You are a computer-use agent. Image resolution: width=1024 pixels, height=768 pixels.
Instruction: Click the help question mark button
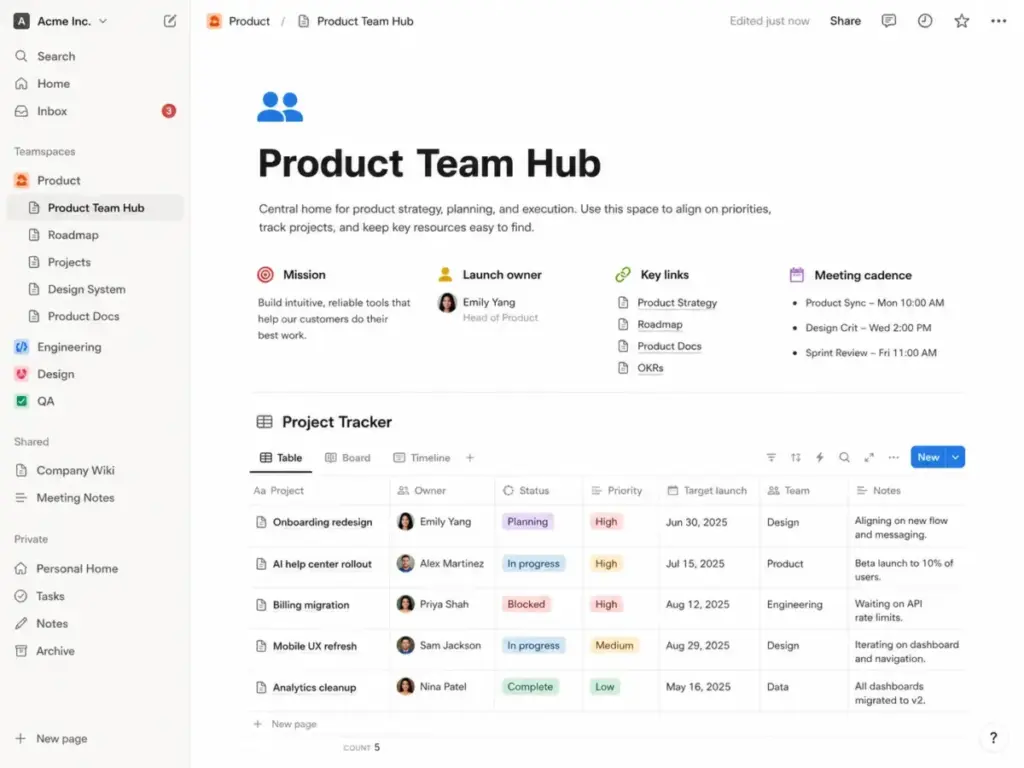click(x=993, y=738)
